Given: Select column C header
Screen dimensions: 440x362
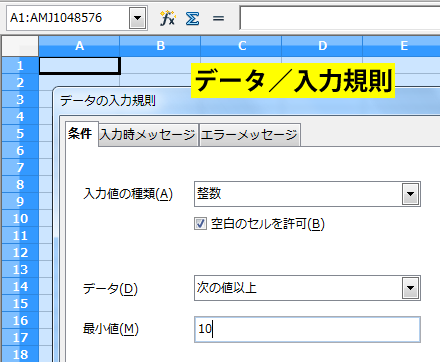Looking at the screenshot, I should click(241, 46).
